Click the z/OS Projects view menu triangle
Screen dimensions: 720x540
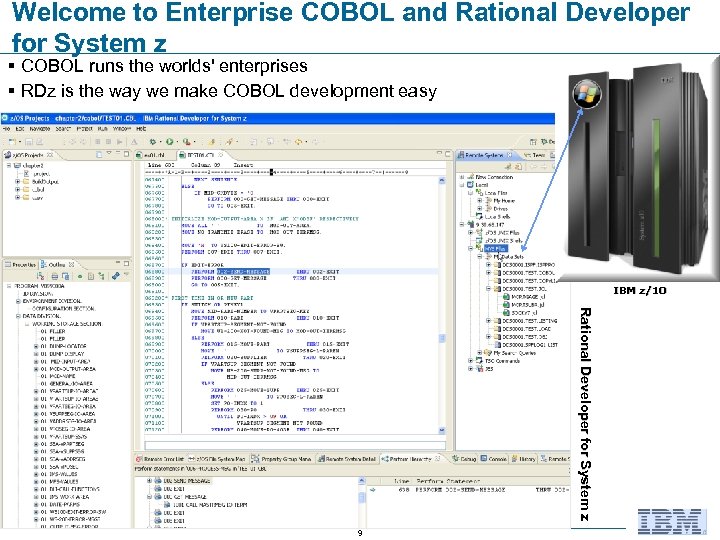click(109, 154)
